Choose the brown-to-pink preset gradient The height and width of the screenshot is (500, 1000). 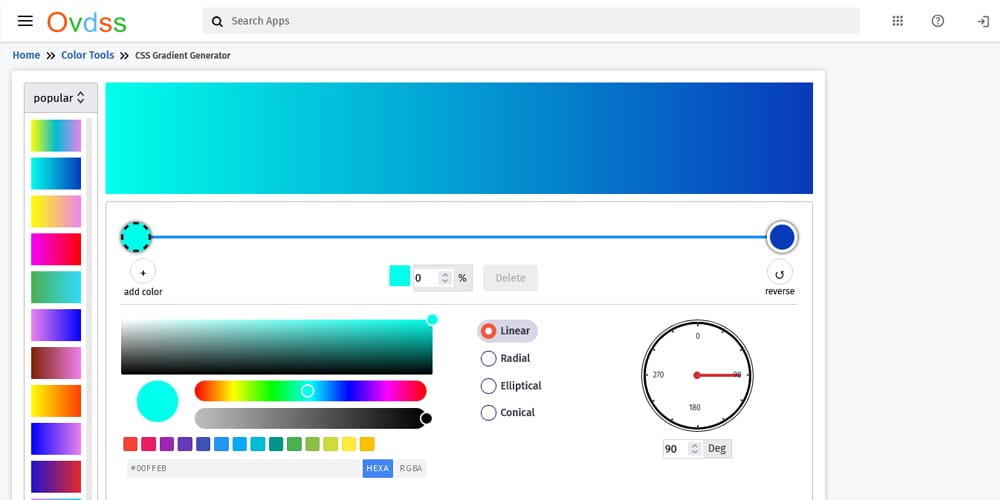tap(56, 363)
